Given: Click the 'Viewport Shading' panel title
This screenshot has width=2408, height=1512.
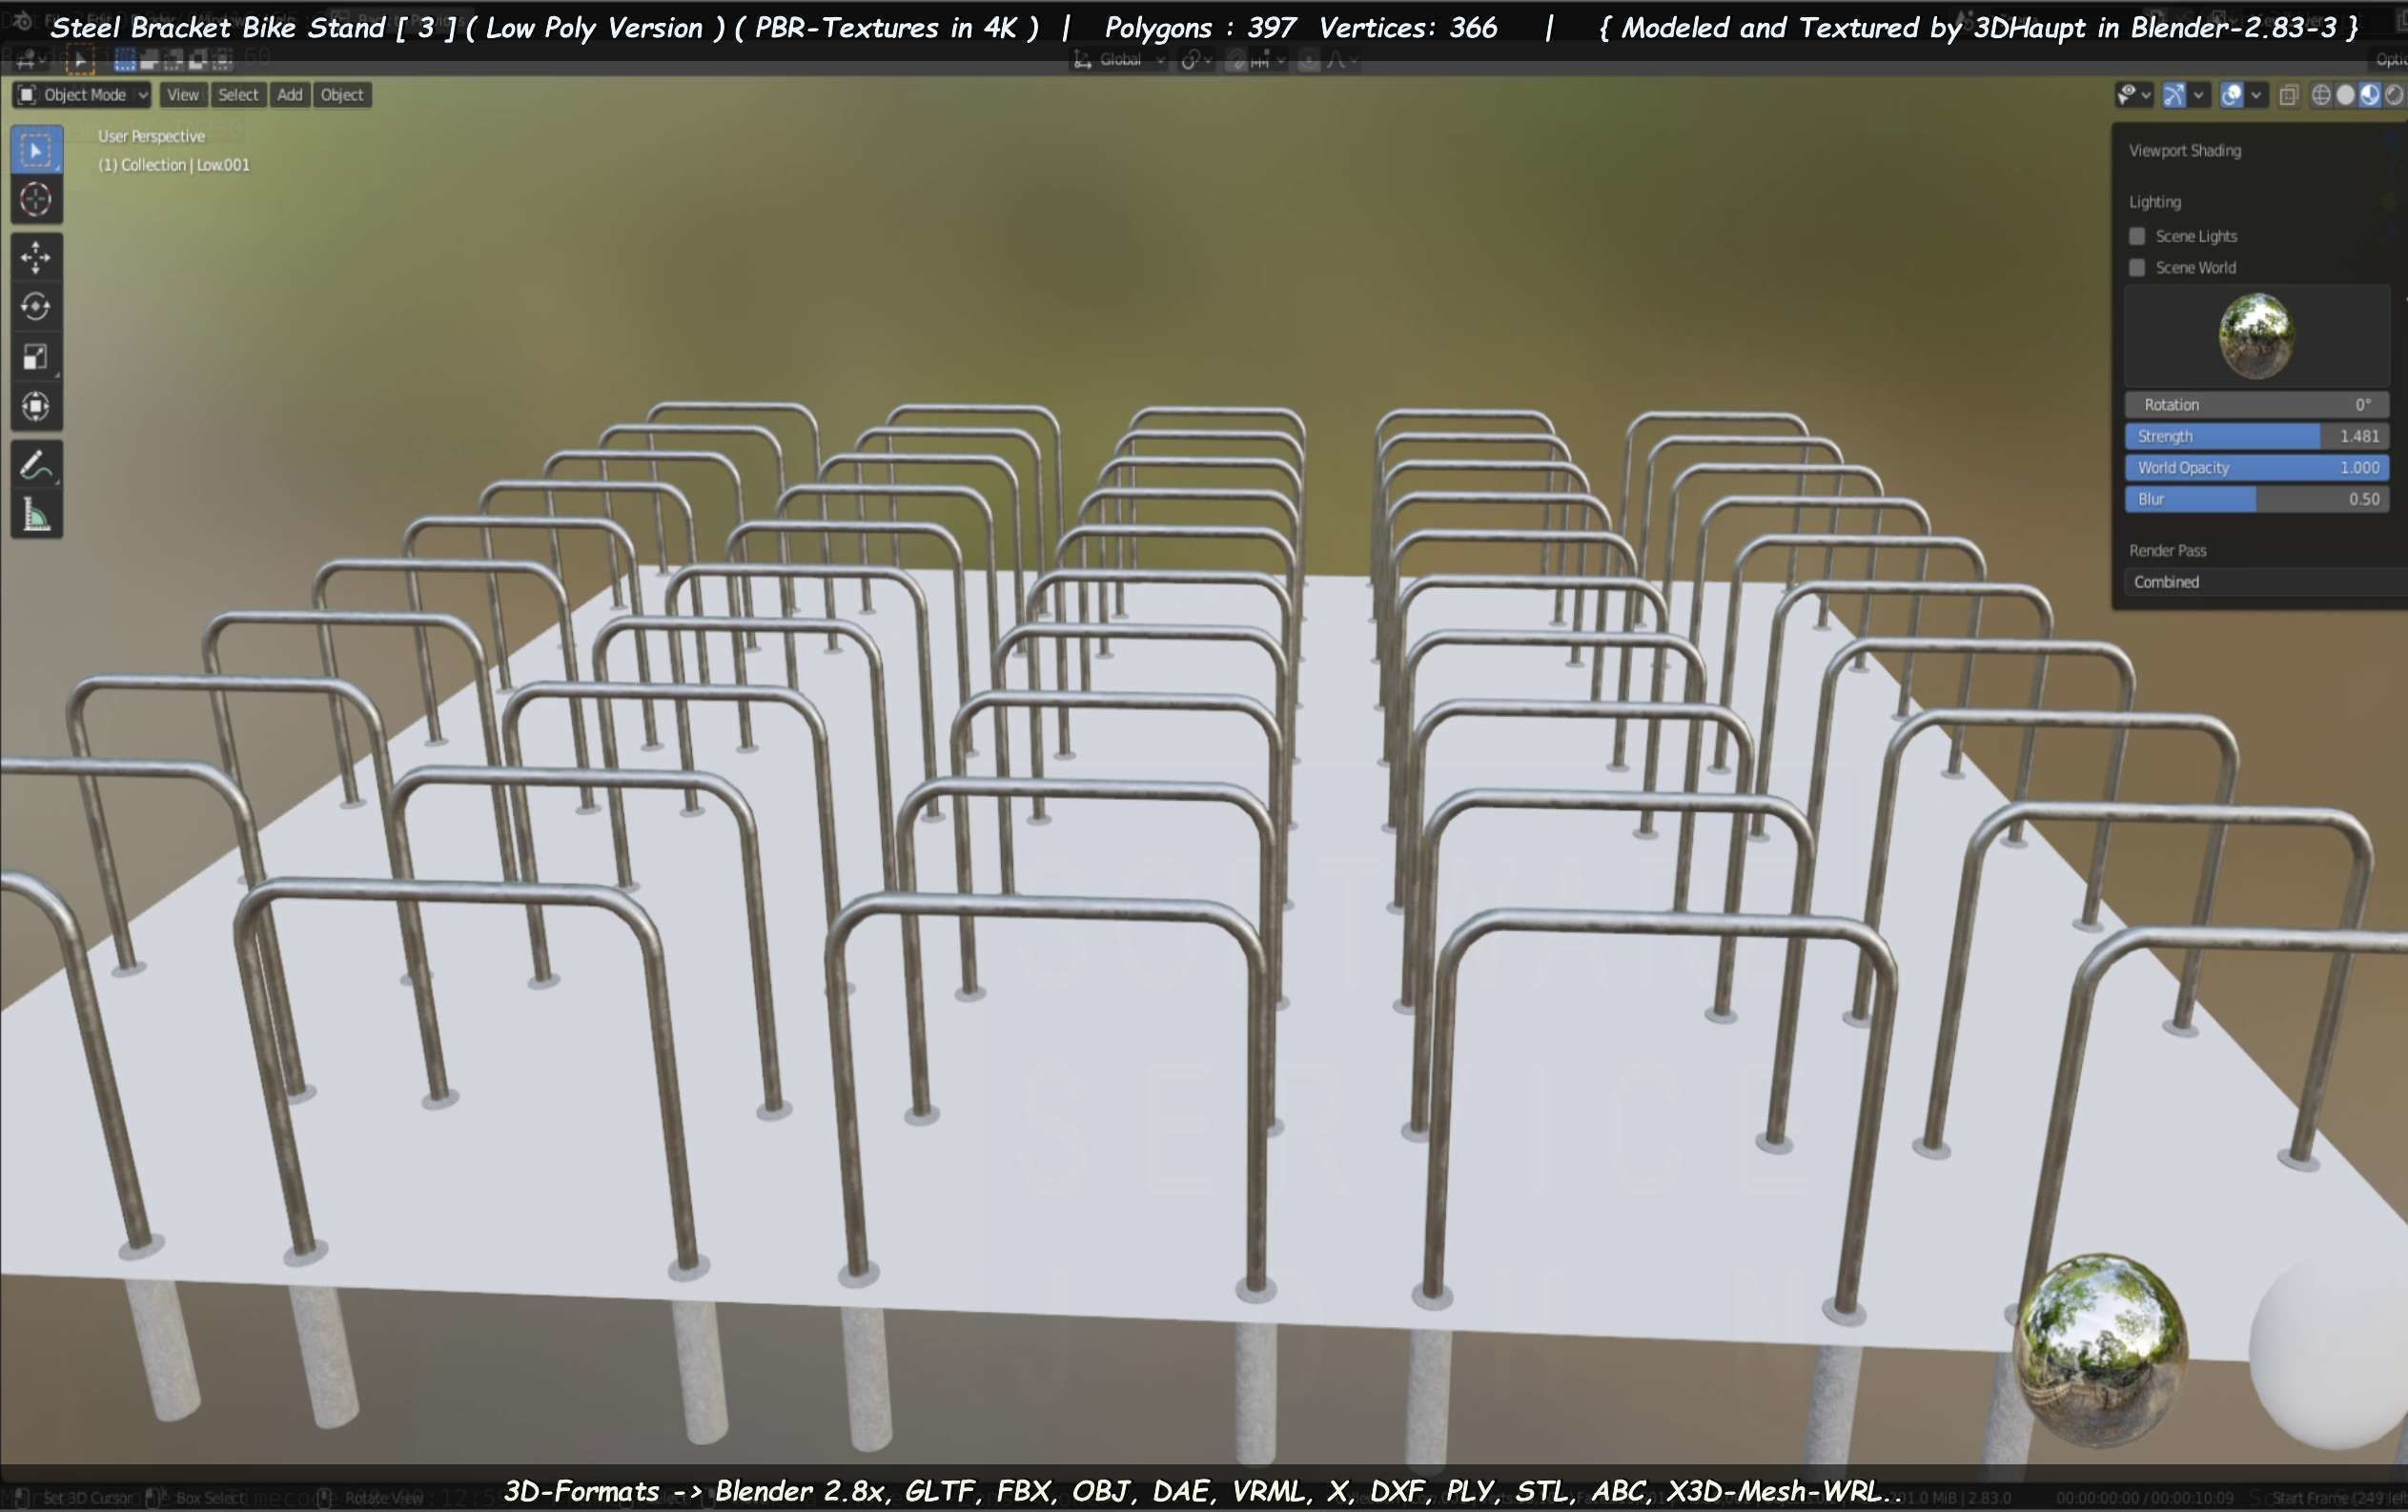Looking at the screenshot, I should [x=2185, y=151].
